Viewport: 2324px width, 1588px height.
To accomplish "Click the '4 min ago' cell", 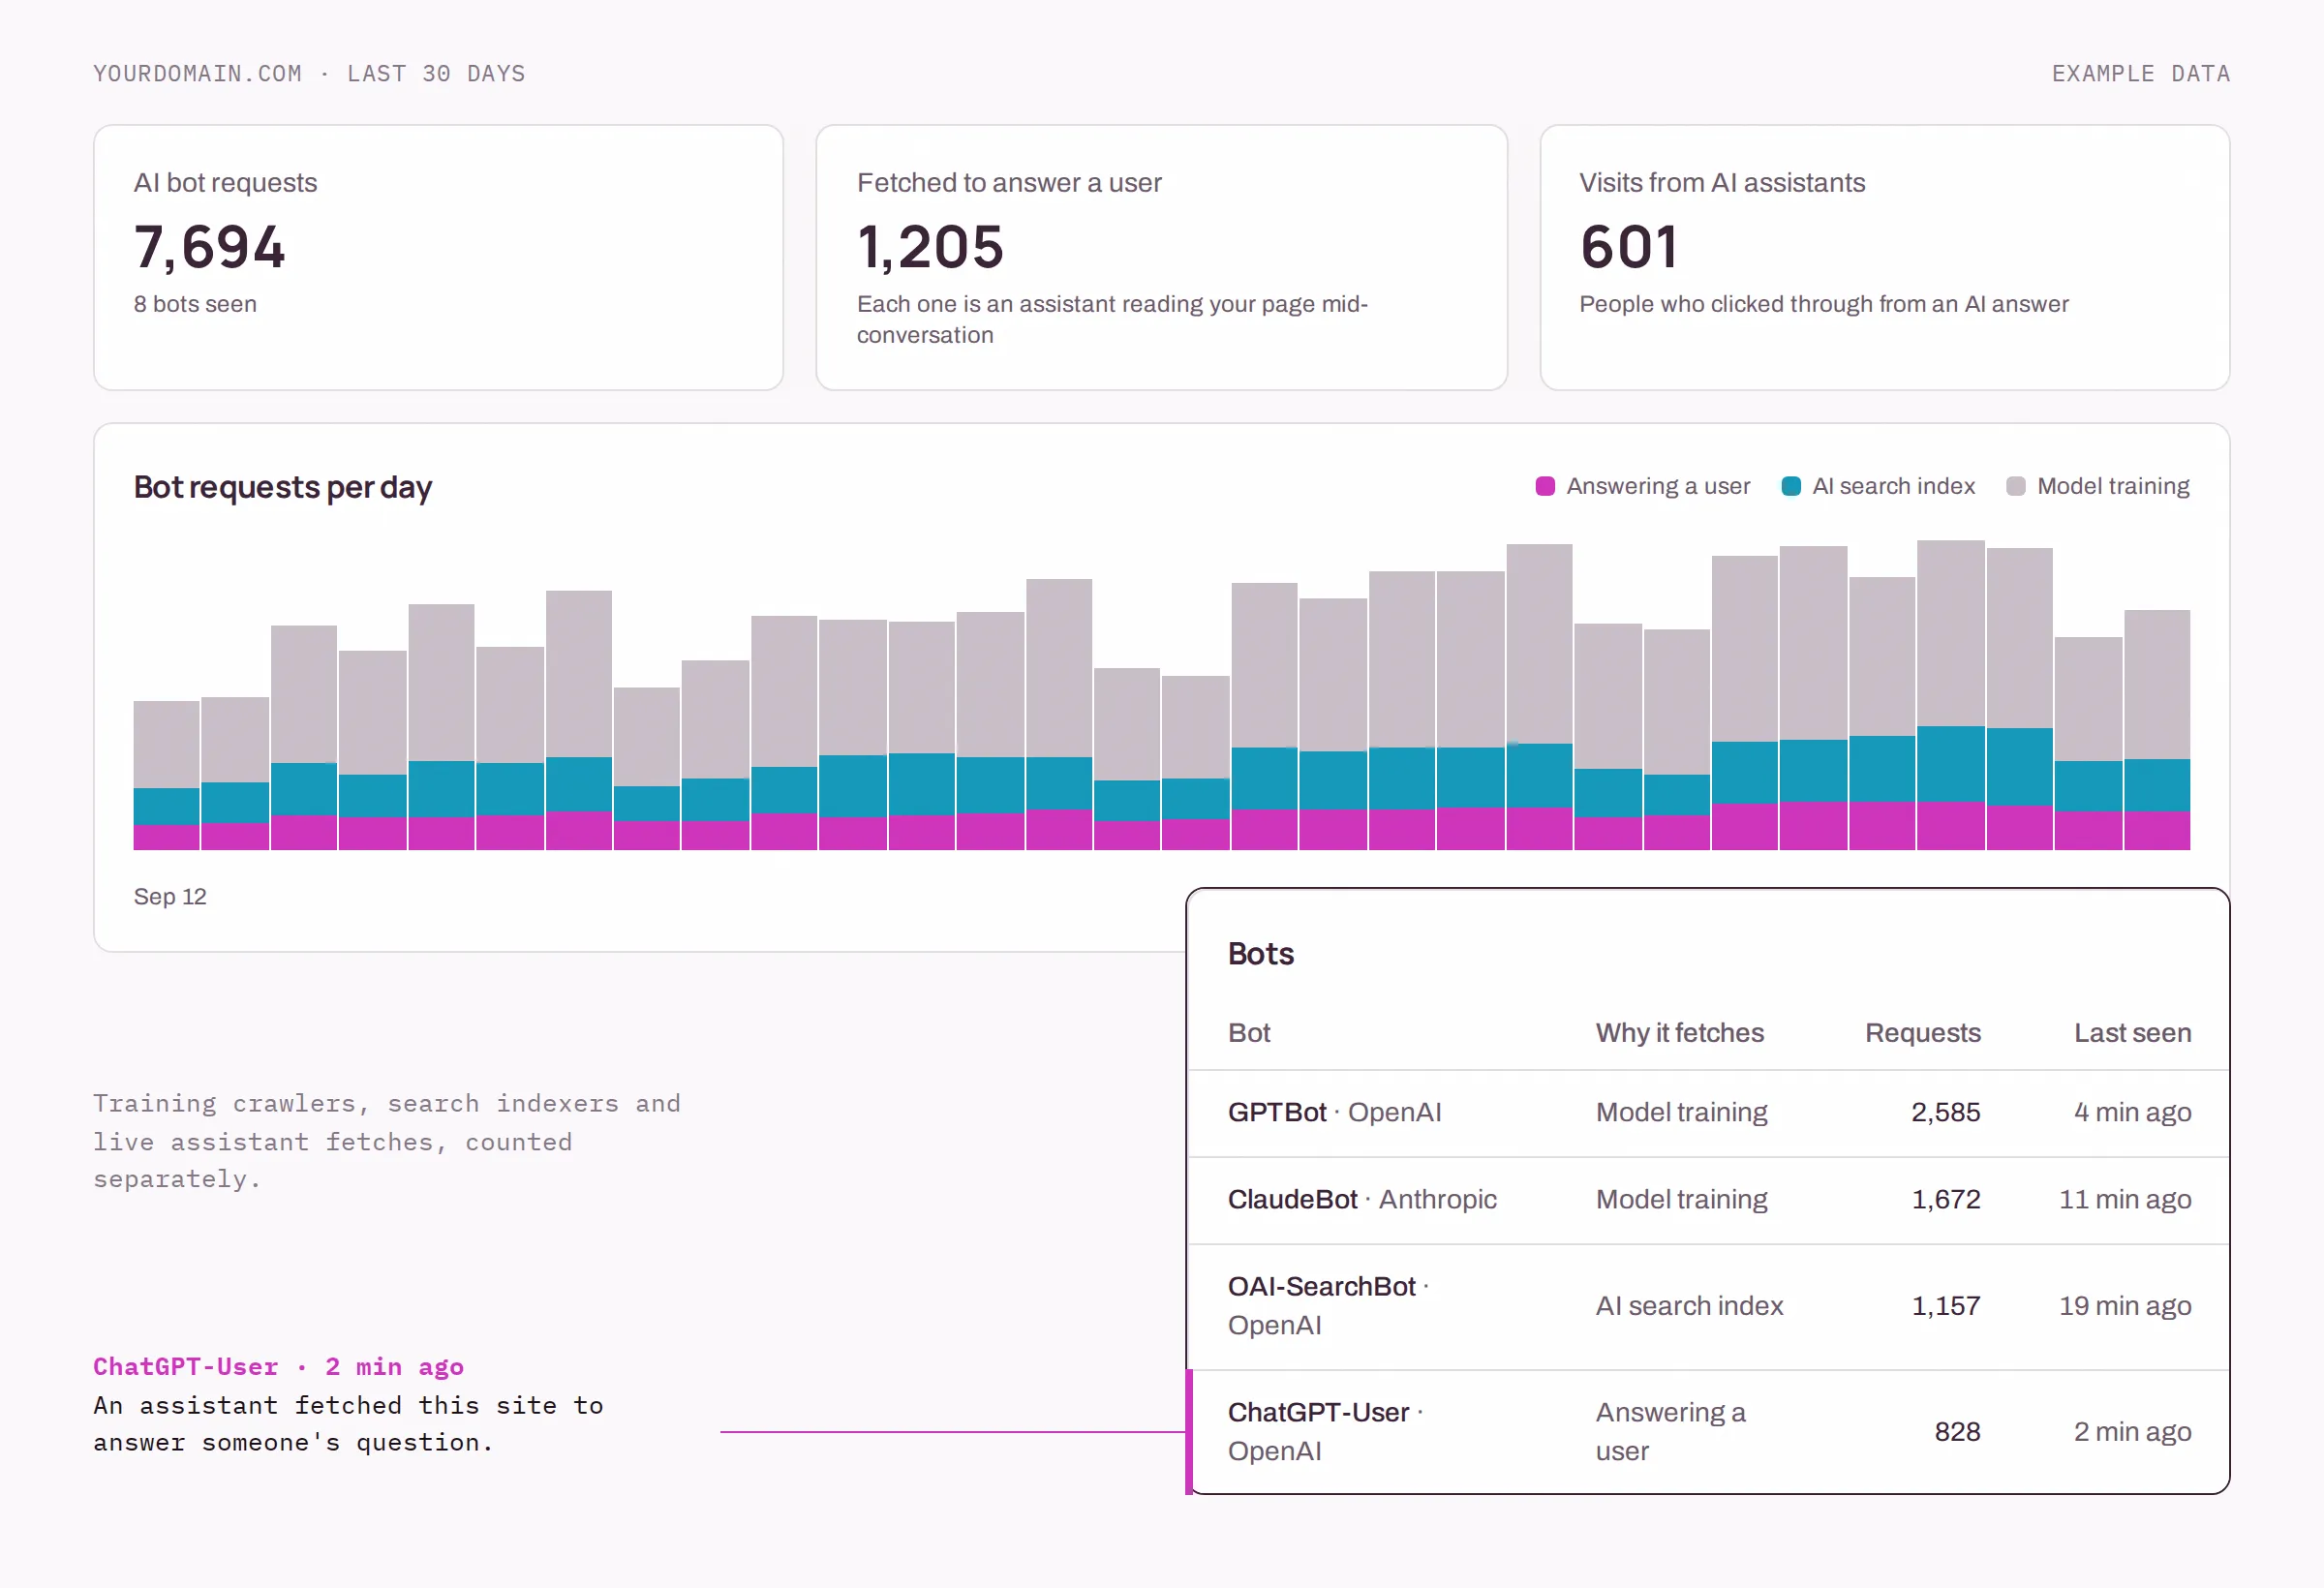I will [2132, 1112].
